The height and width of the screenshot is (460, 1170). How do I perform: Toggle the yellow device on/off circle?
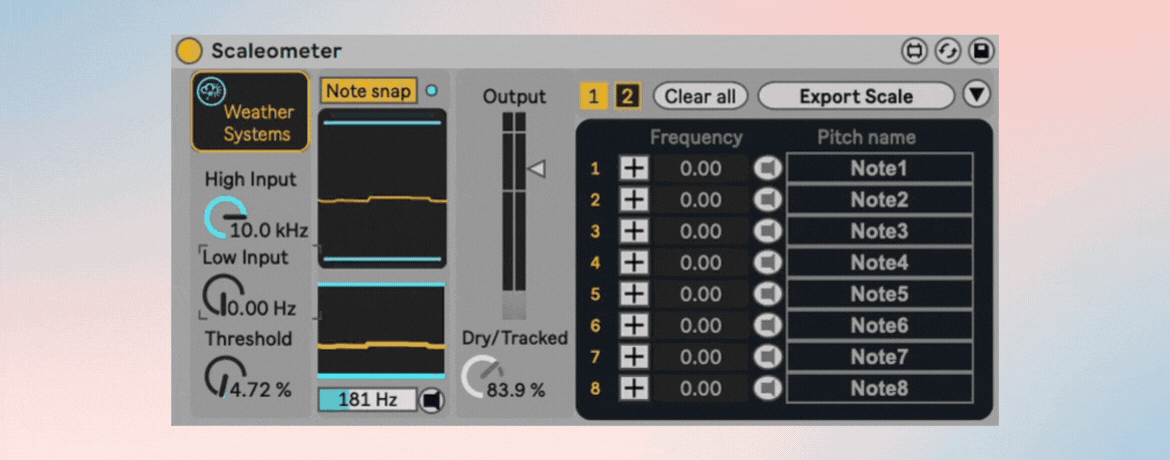click(x=189, y=51)
